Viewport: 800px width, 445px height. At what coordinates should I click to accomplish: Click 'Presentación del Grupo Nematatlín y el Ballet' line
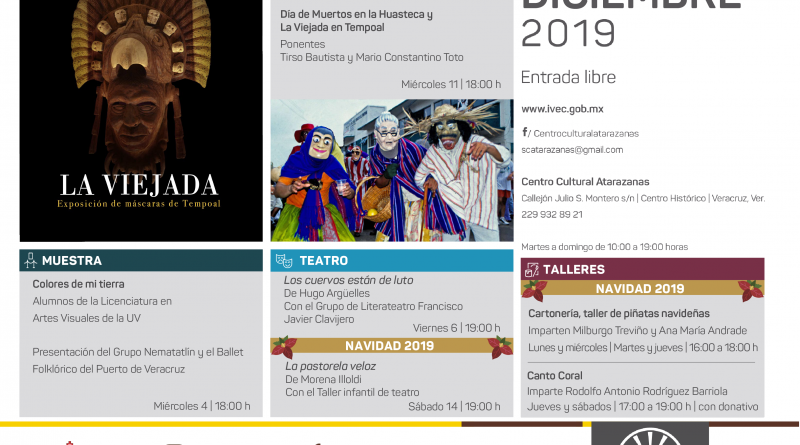coord(138,352)
